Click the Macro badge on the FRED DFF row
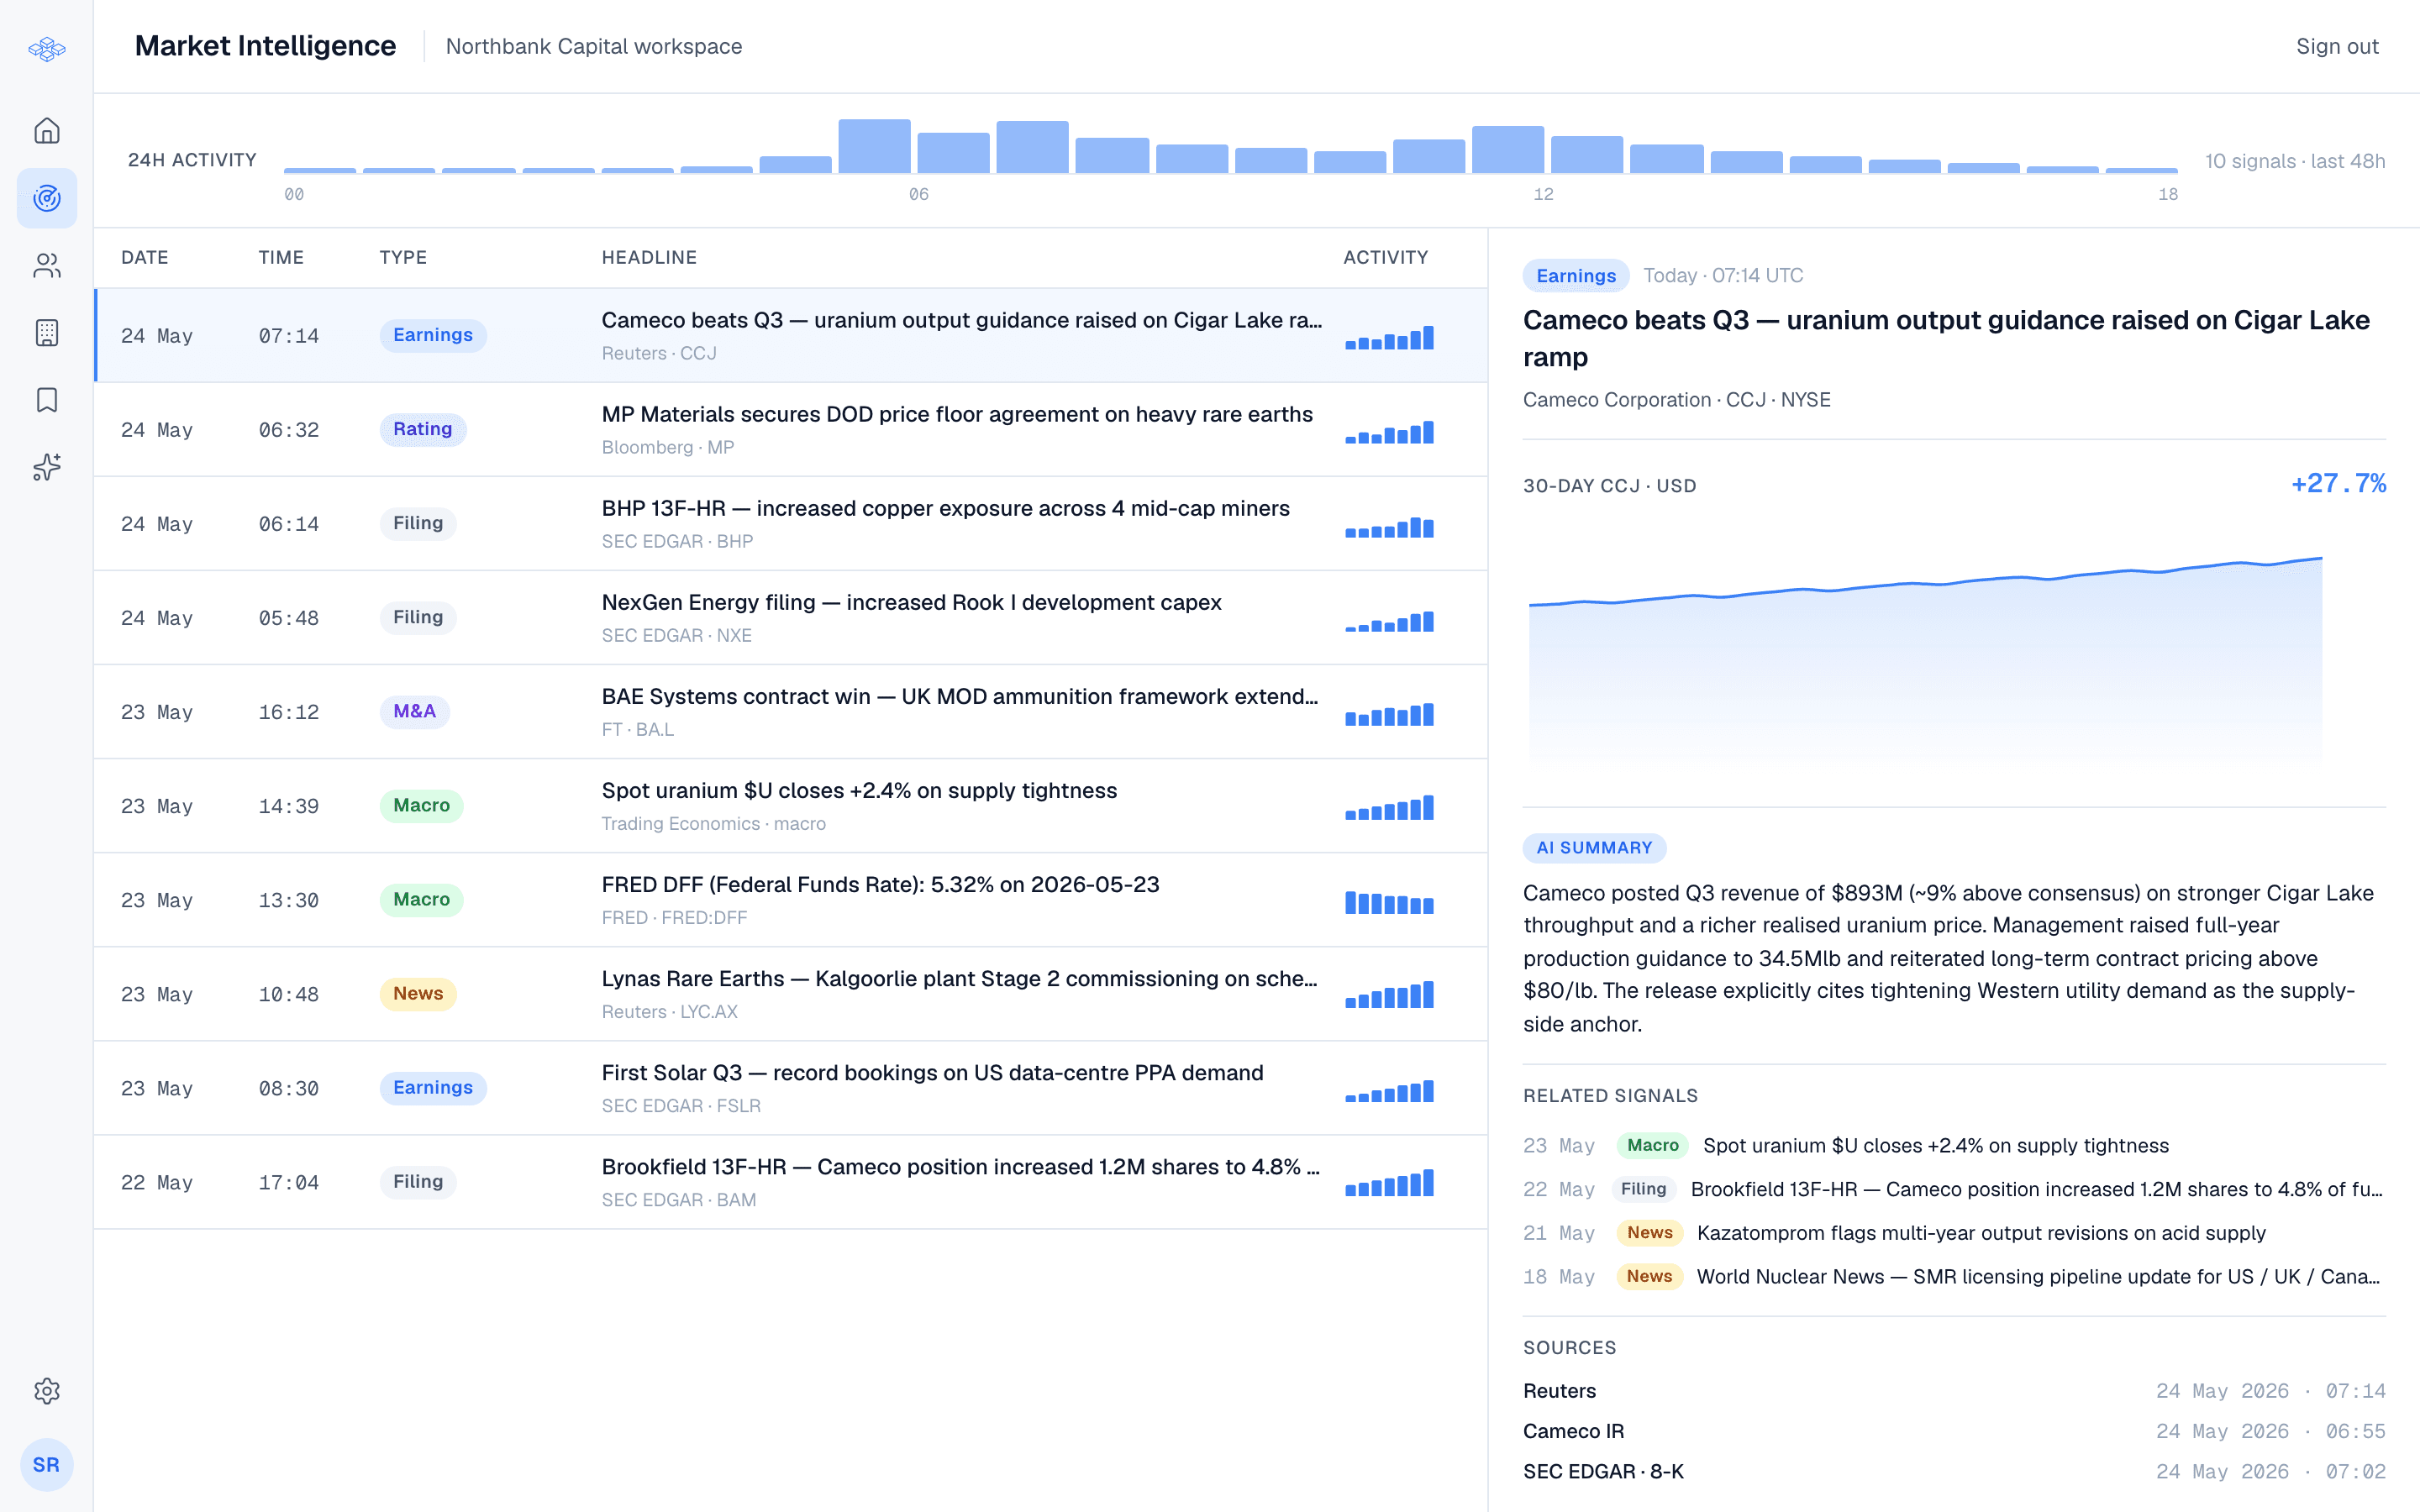The height and width of the screenshot is (1512, 2420). [x=421, y=899]
